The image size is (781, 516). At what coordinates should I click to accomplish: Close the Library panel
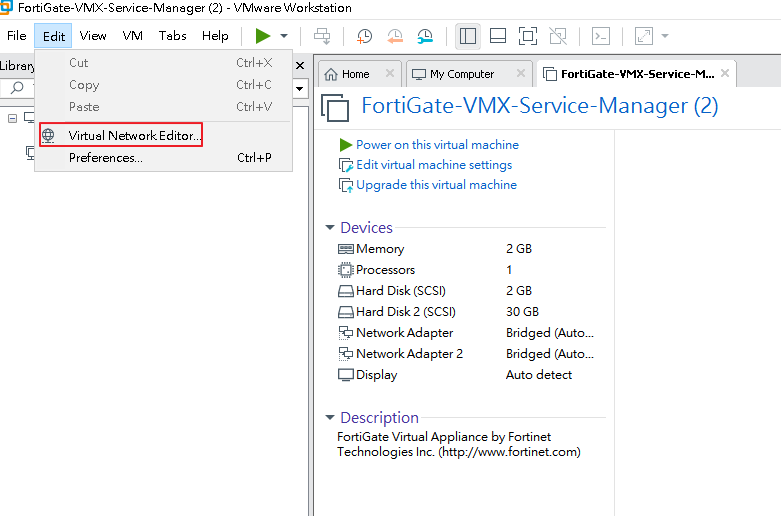point(300,66)
